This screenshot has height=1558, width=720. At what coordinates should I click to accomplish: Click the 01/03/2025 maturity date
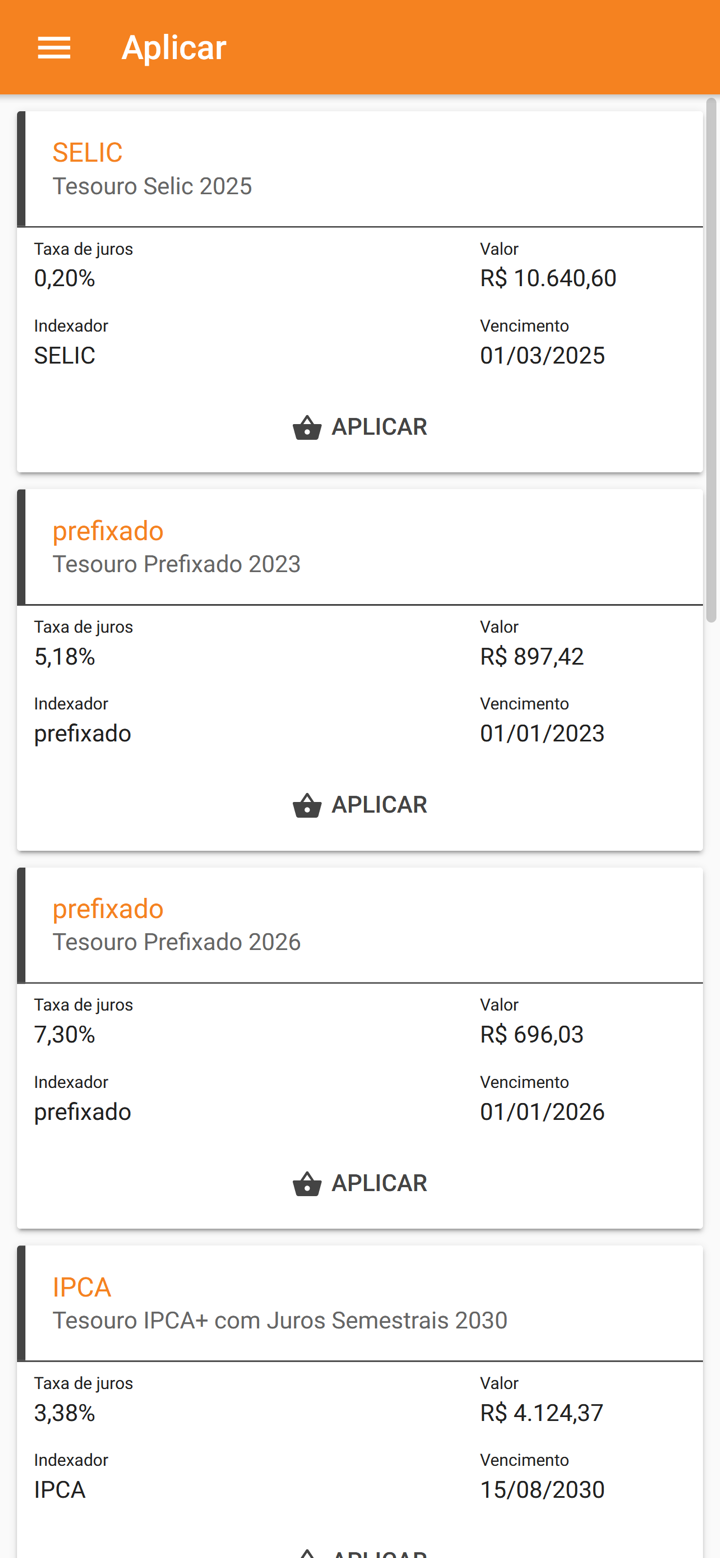coord(542,356)
